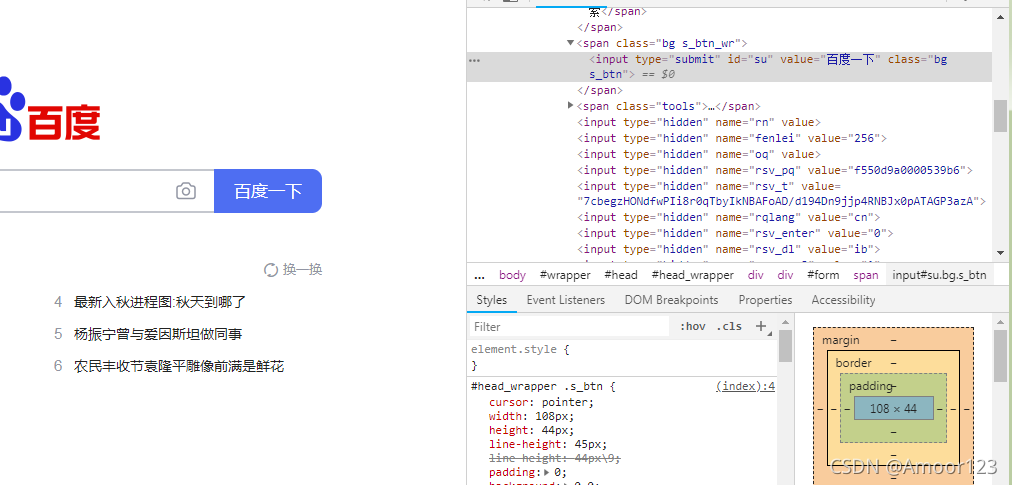Screen dimensions: 1012x485
Task: Click the Styles pane scroll up arrow
Action: (x=785, y=322)
